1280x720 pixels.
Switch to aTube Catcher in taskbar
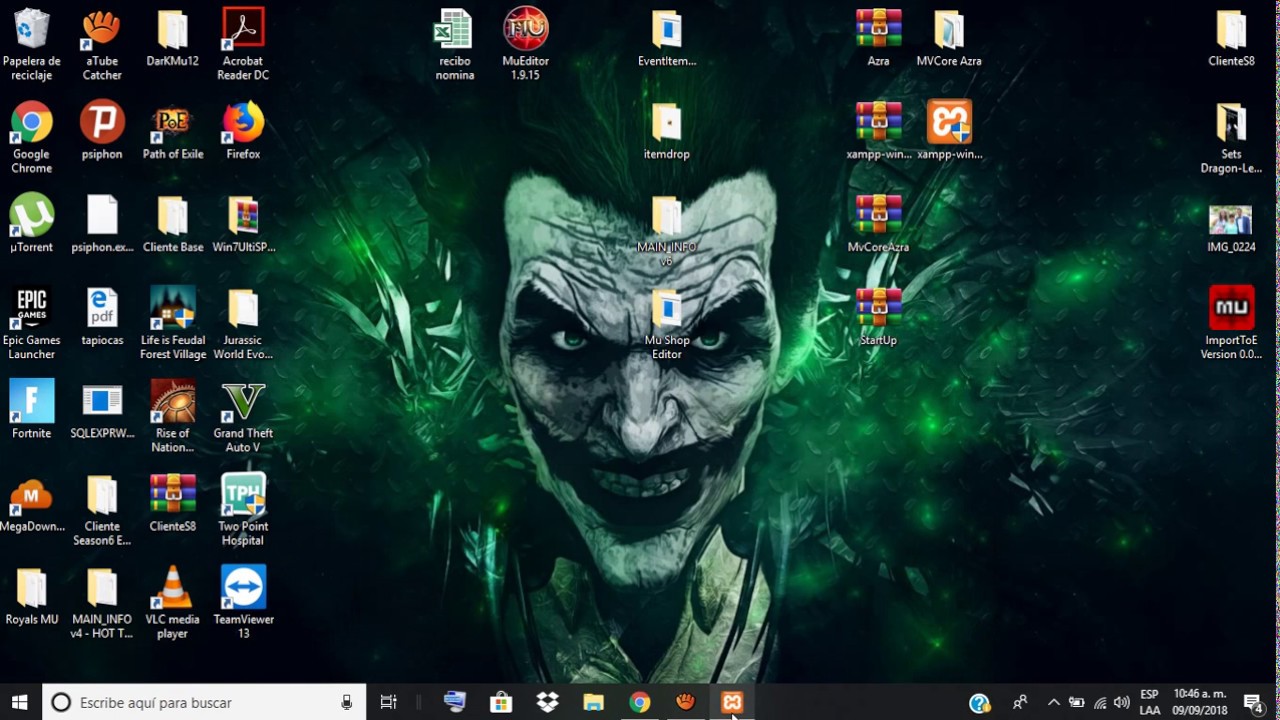pyautogui.click(x=686, y=703)
